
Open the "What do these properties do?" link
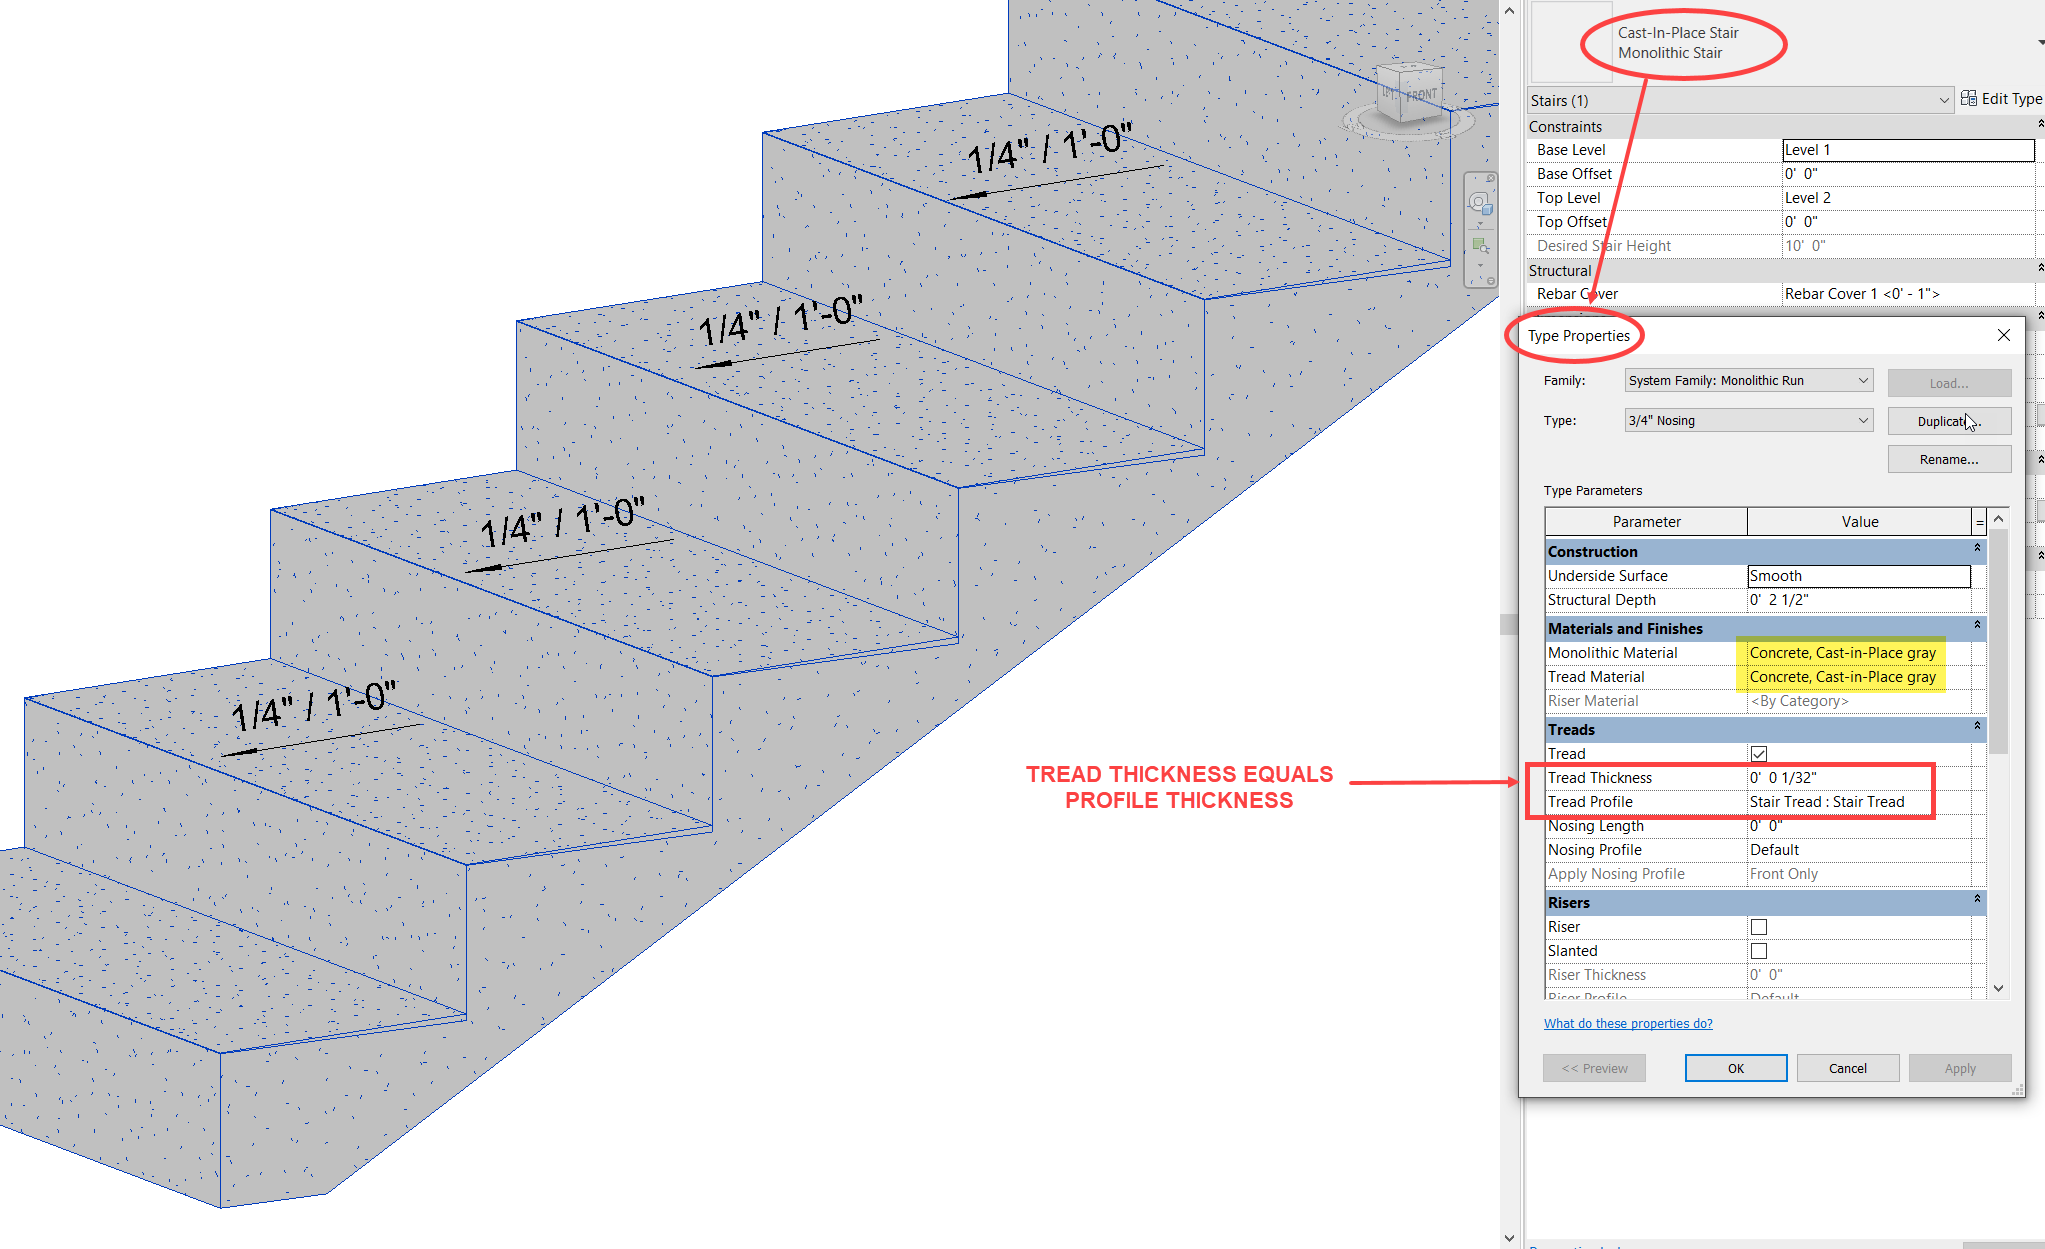(x=1627, y=1023)
